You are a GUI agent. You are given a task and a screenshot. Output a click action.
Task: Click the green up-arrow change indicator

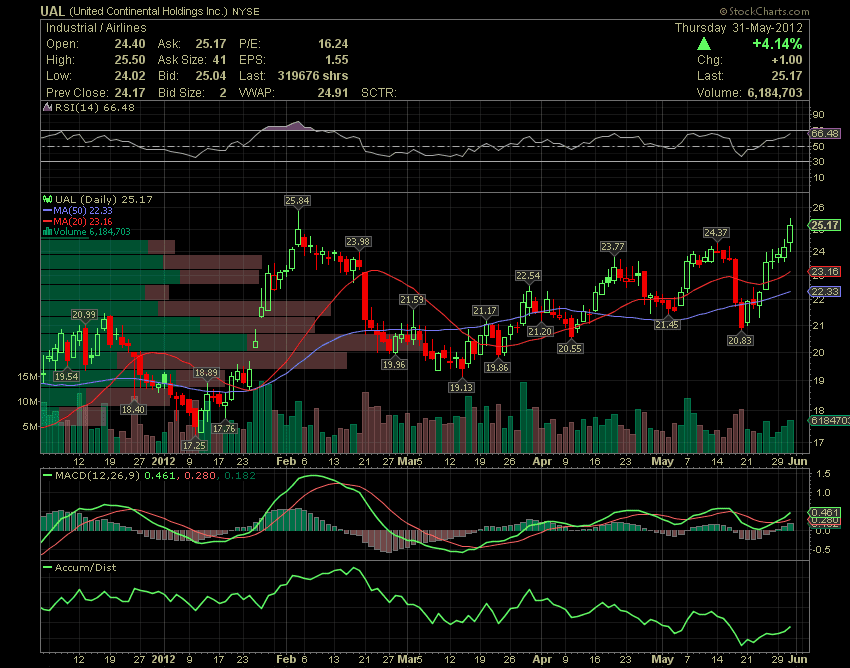[x=704, y=44]
